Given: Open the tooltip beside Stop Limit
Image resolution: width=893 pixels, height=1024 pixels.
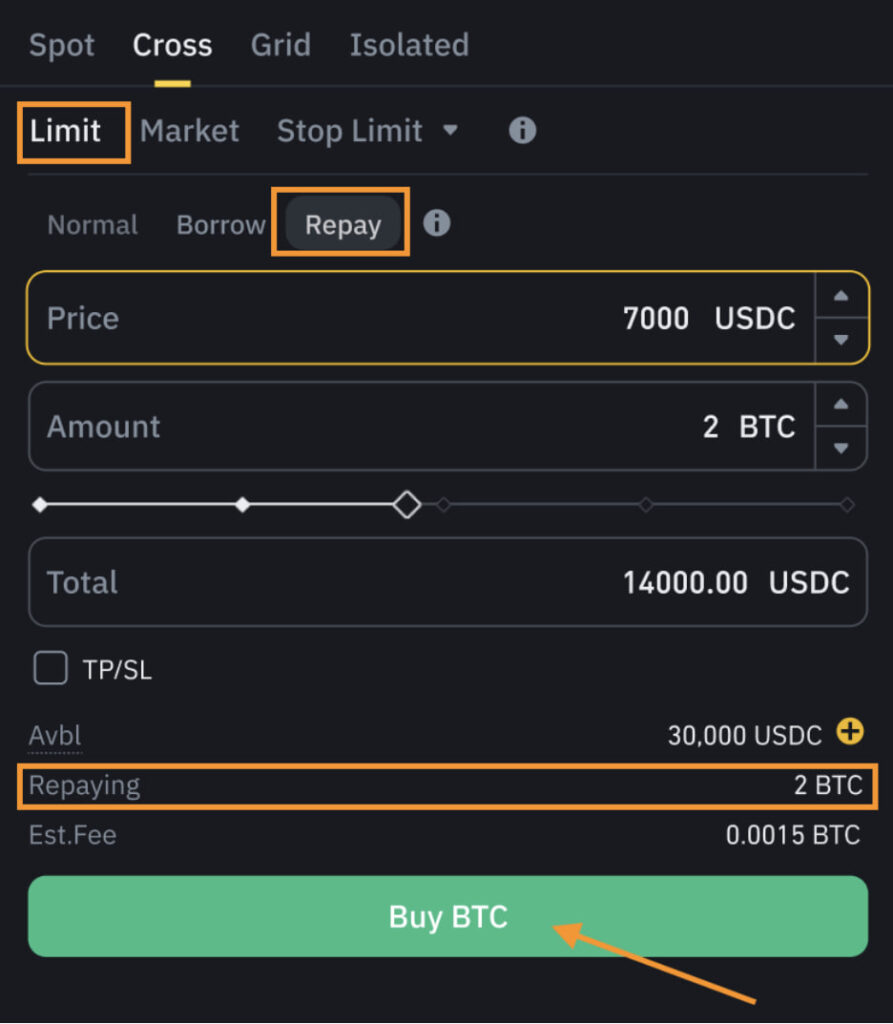Looking at the screenshot, I should point(521,130).
